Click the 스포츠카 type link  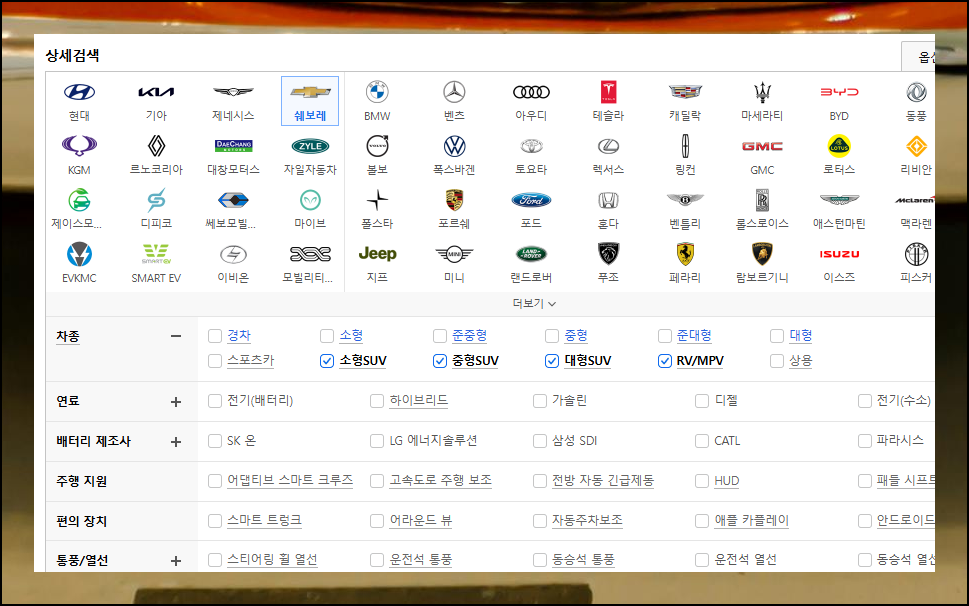tap(250, 360)
